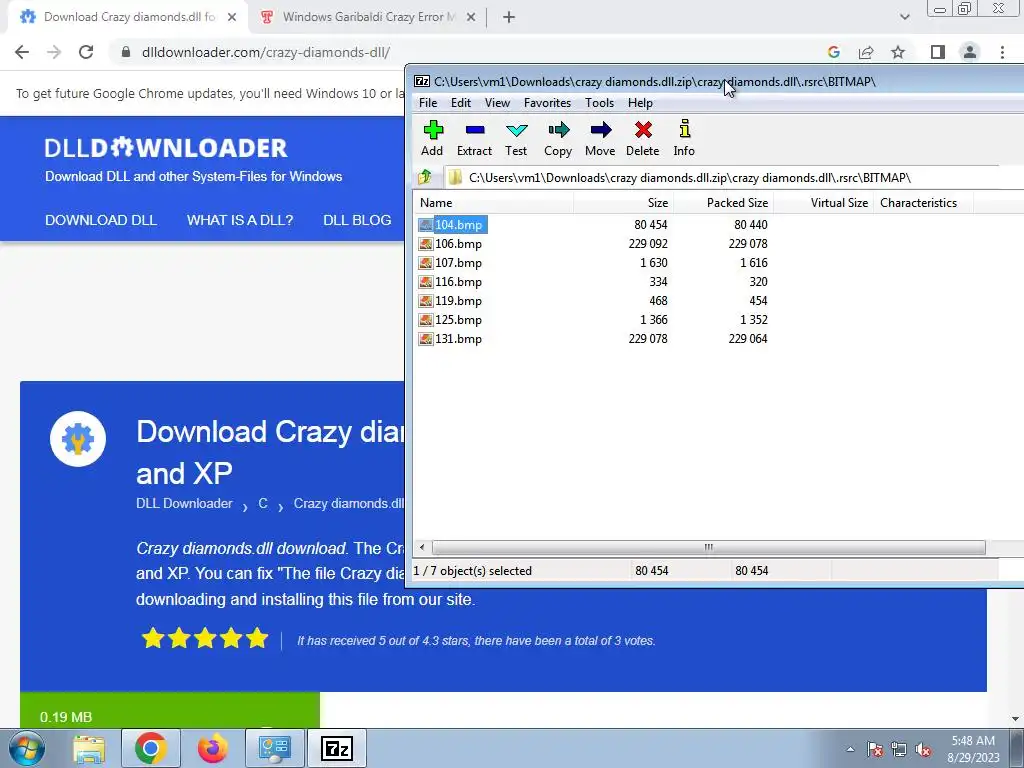
Task: Toggle Chrome side panel icon
Action: [938, 52]
